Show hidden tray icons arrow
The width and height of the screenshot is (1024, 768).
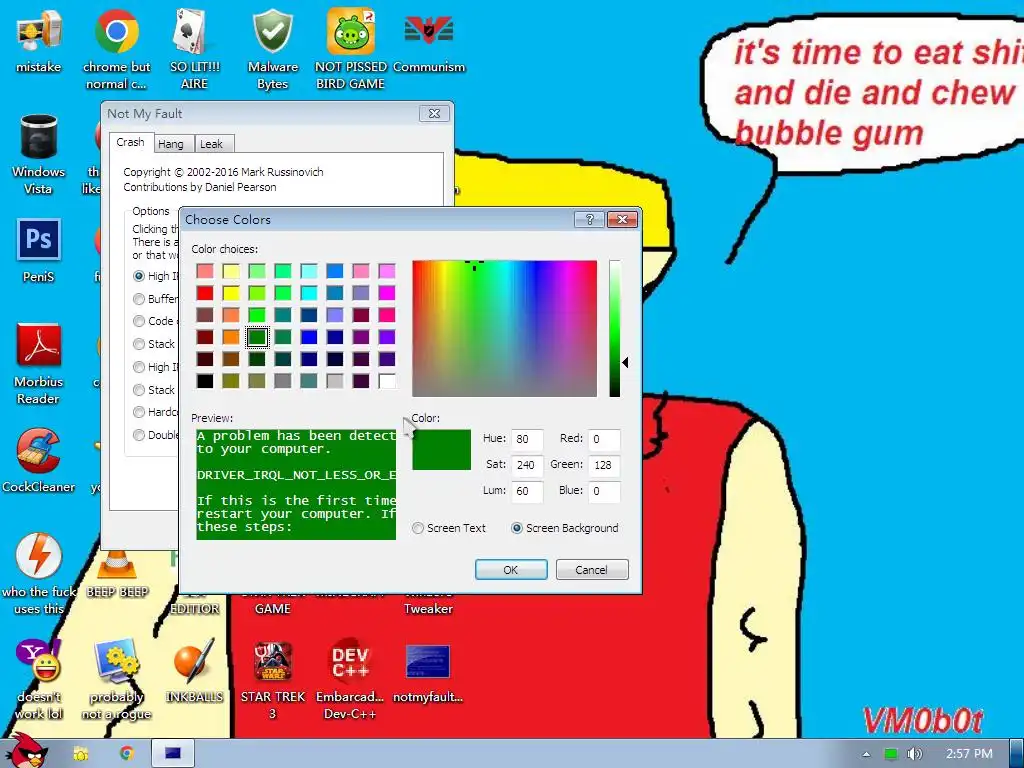(x=866, y=754)
